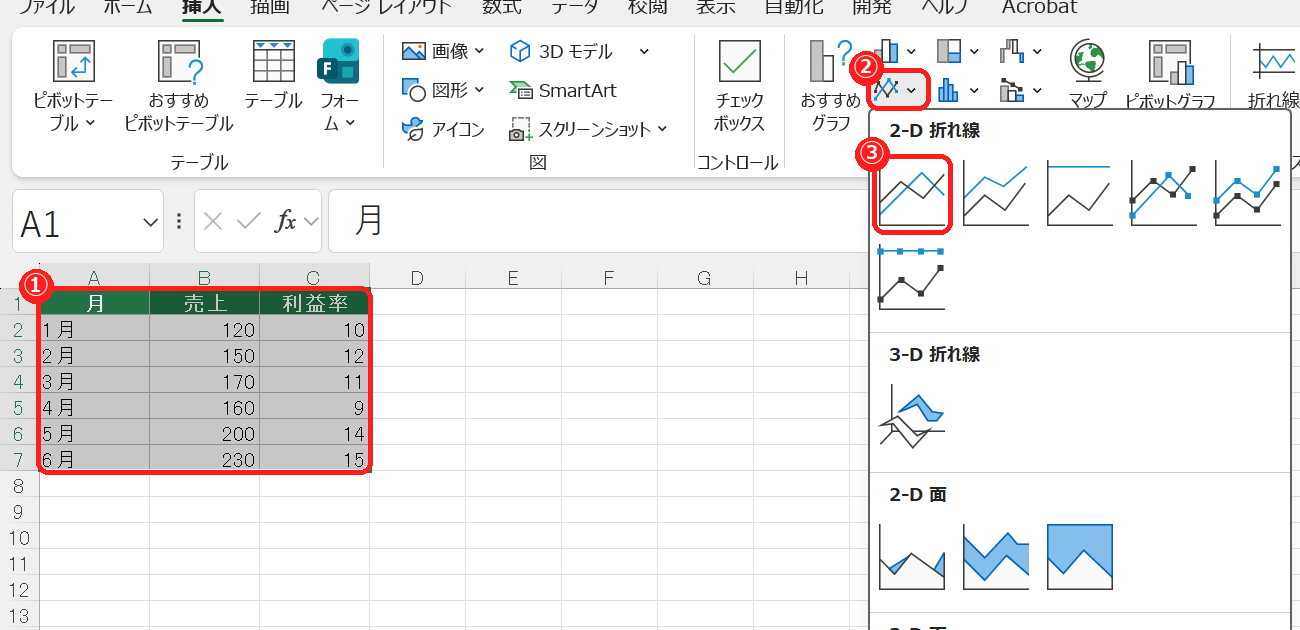Click the column chart icon
Image resolution: width=1300 pixels, height=630 pixels.
pyautogui.click(x=888, y=51)
